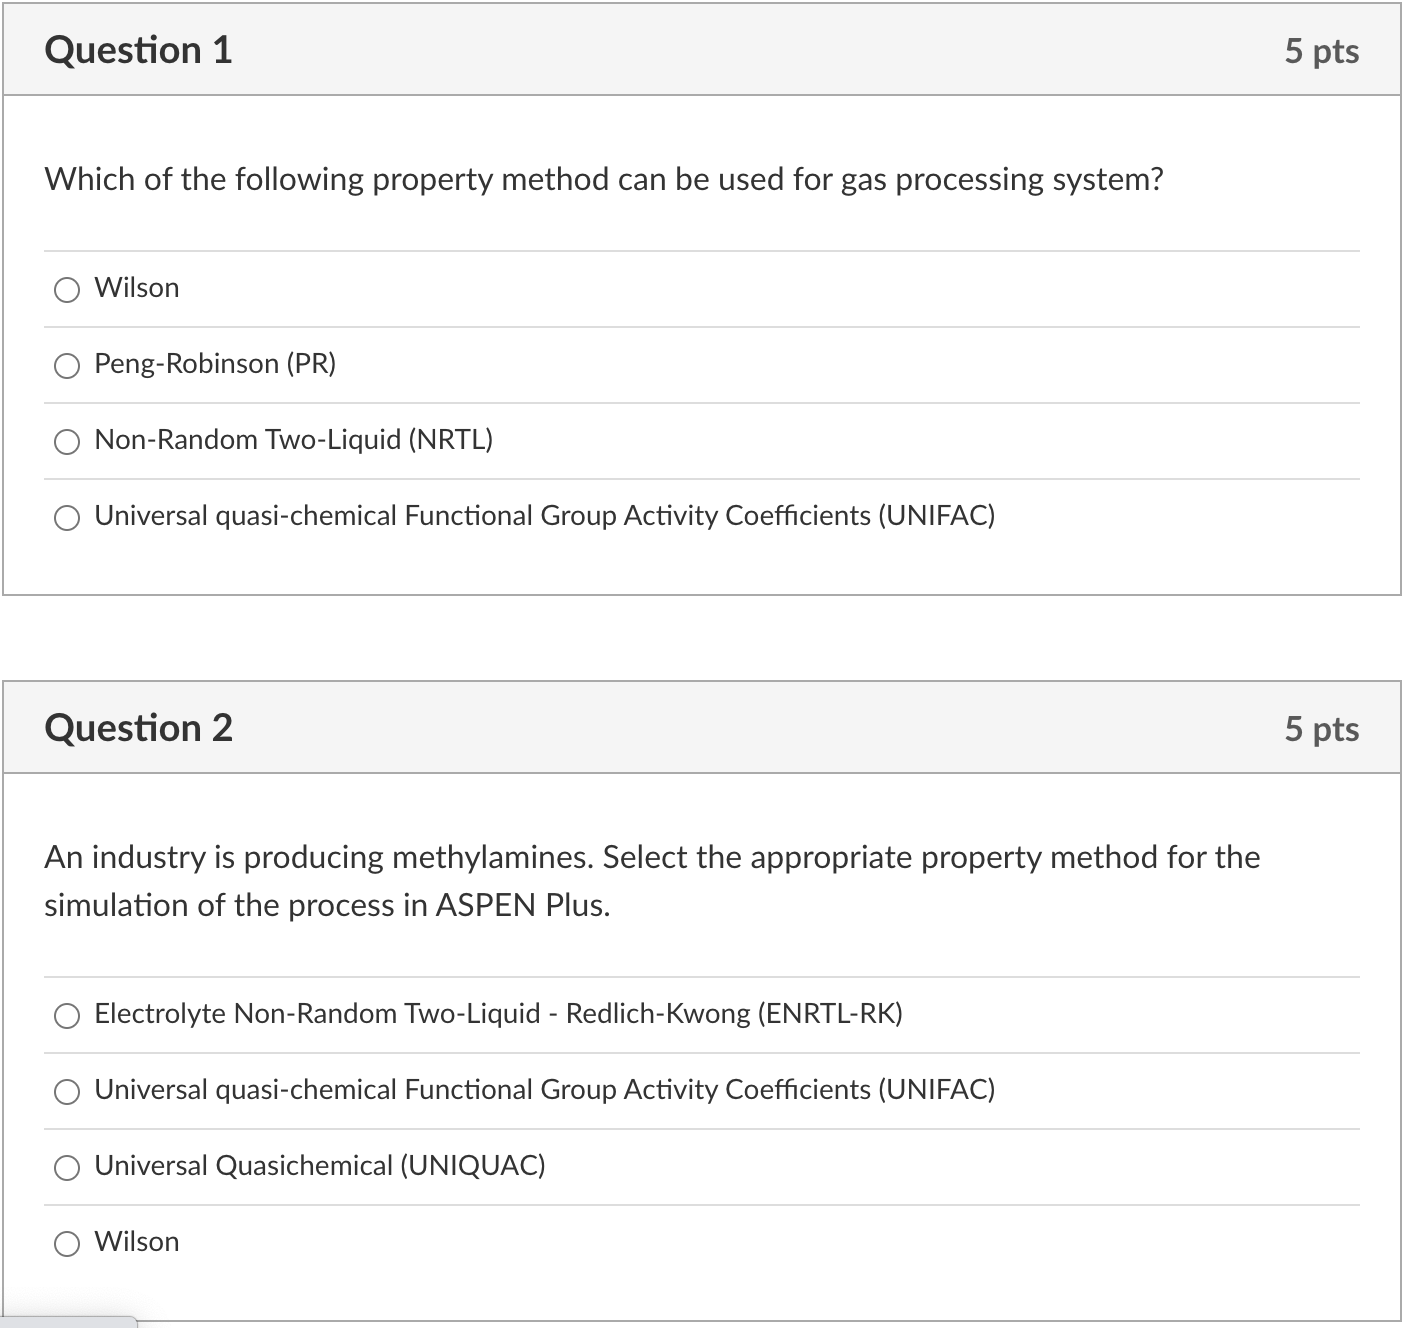Image resolution: width=1406 pixels, height=1328 pixels.
Task: Select Wilson as the Question 2 answer
Action: [x=66, y=1242]
